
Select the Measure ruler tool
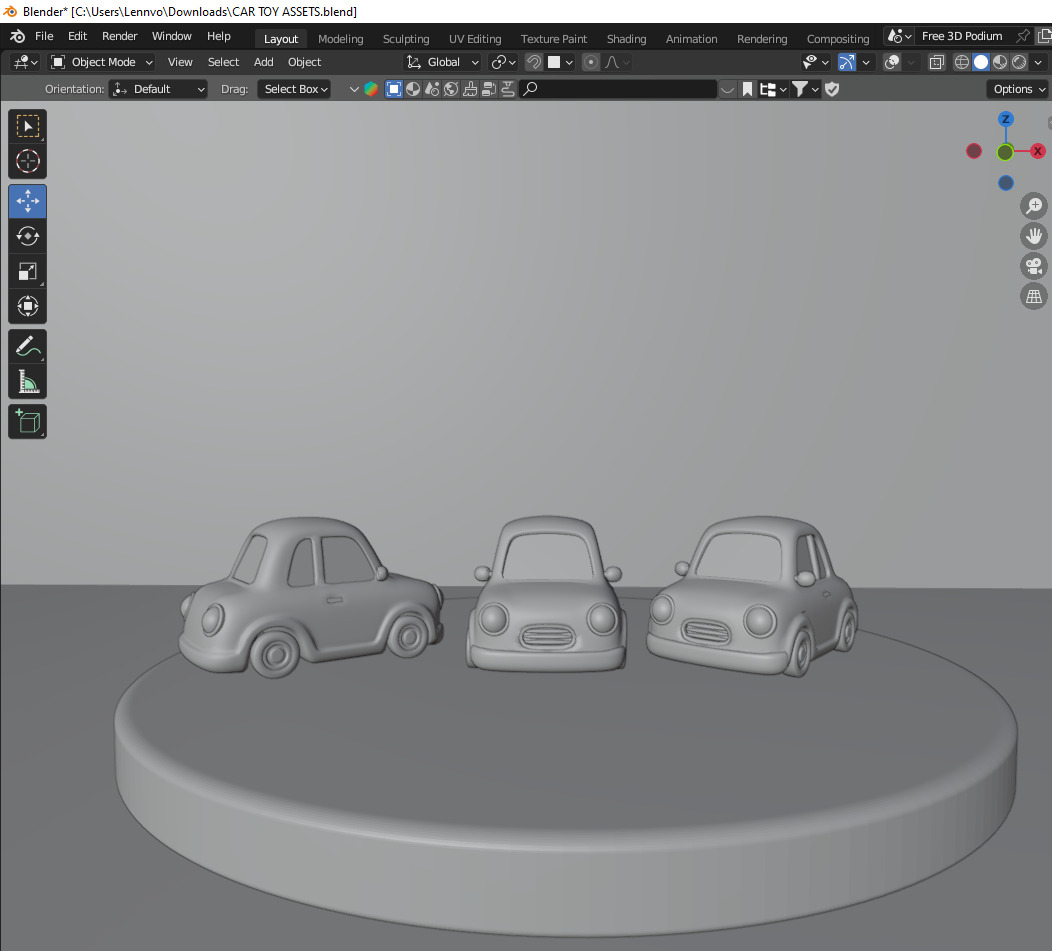28,381
